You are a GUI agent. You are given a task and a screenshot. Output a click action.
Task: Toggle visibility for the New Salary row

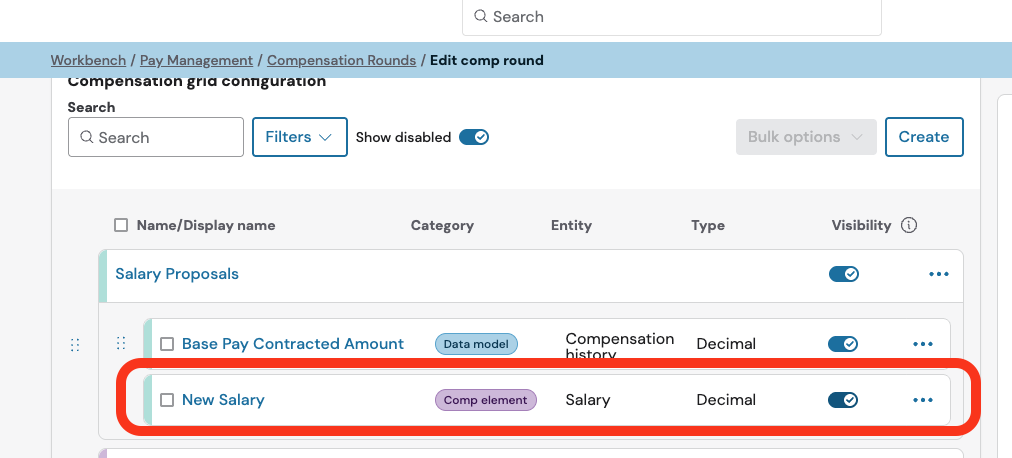[x=843, y=400]
